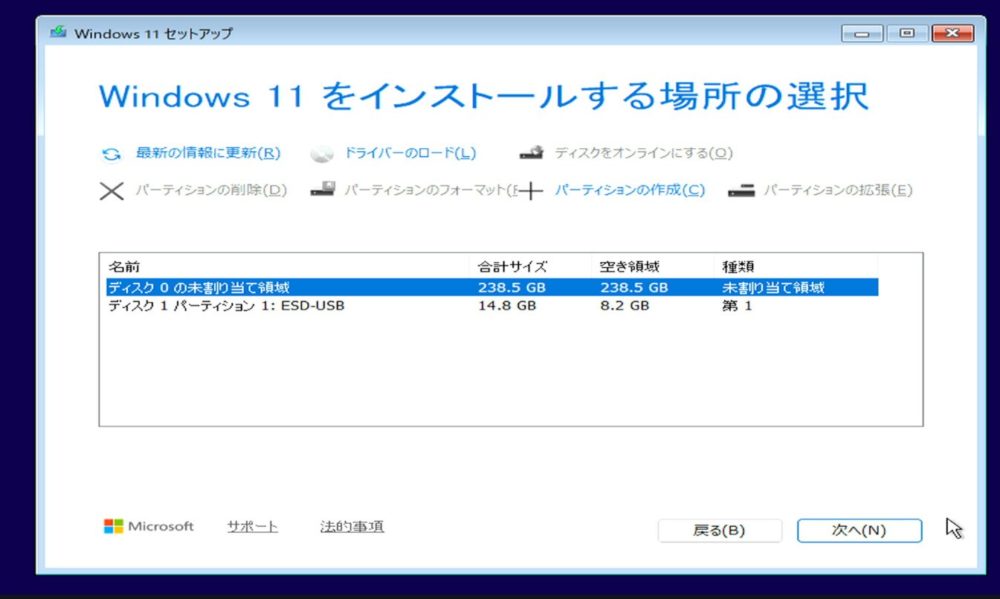Click the format partition drive icon

323,189
